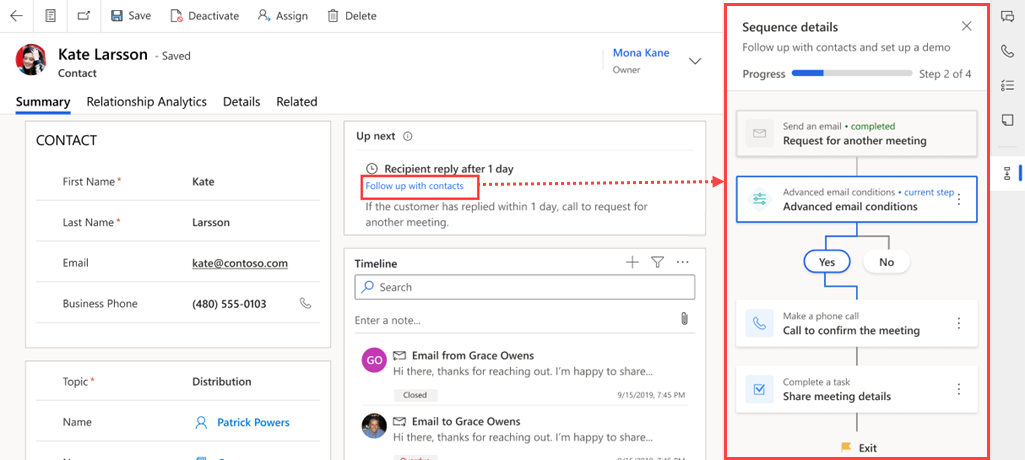Open the timeline filter icon
This screenshot has height=460, width=1025.
point(657,262)
